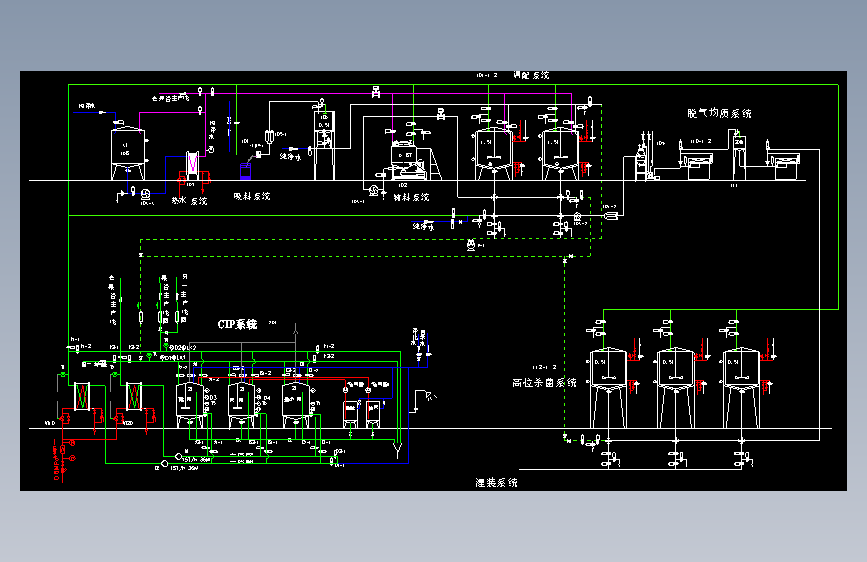Viewport: 867px width, 562px height.
Task: Select the pump on the dashed green line
Action: (471, 244)
